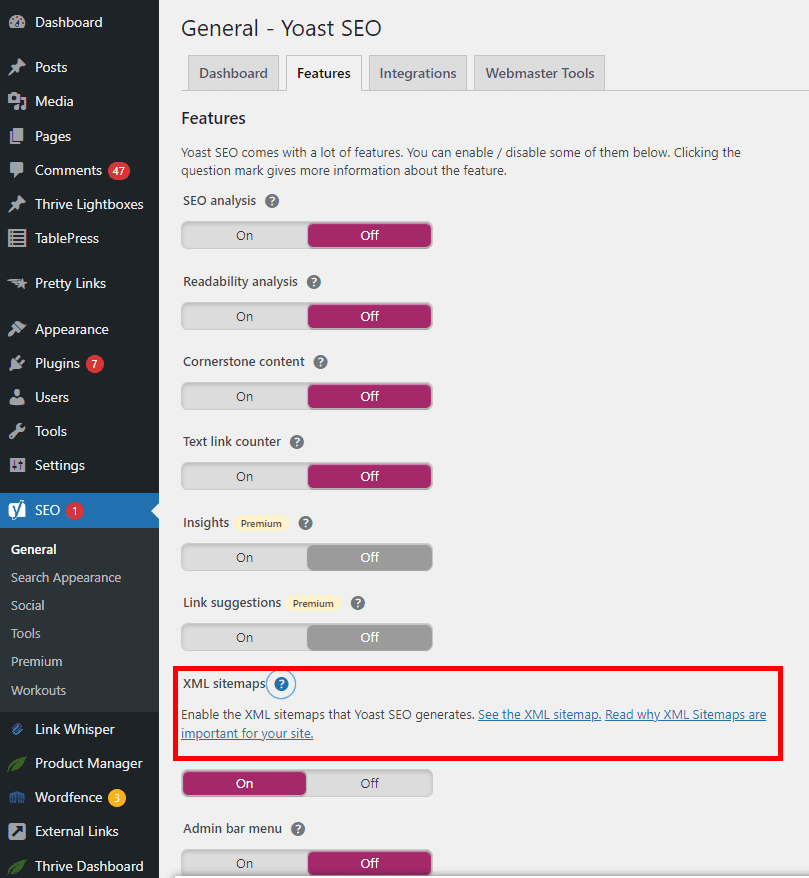Open Workouts submenu under SEO
Image resolution: width=809 pixels, height=878 pixels.
click(x=38, y=690)
